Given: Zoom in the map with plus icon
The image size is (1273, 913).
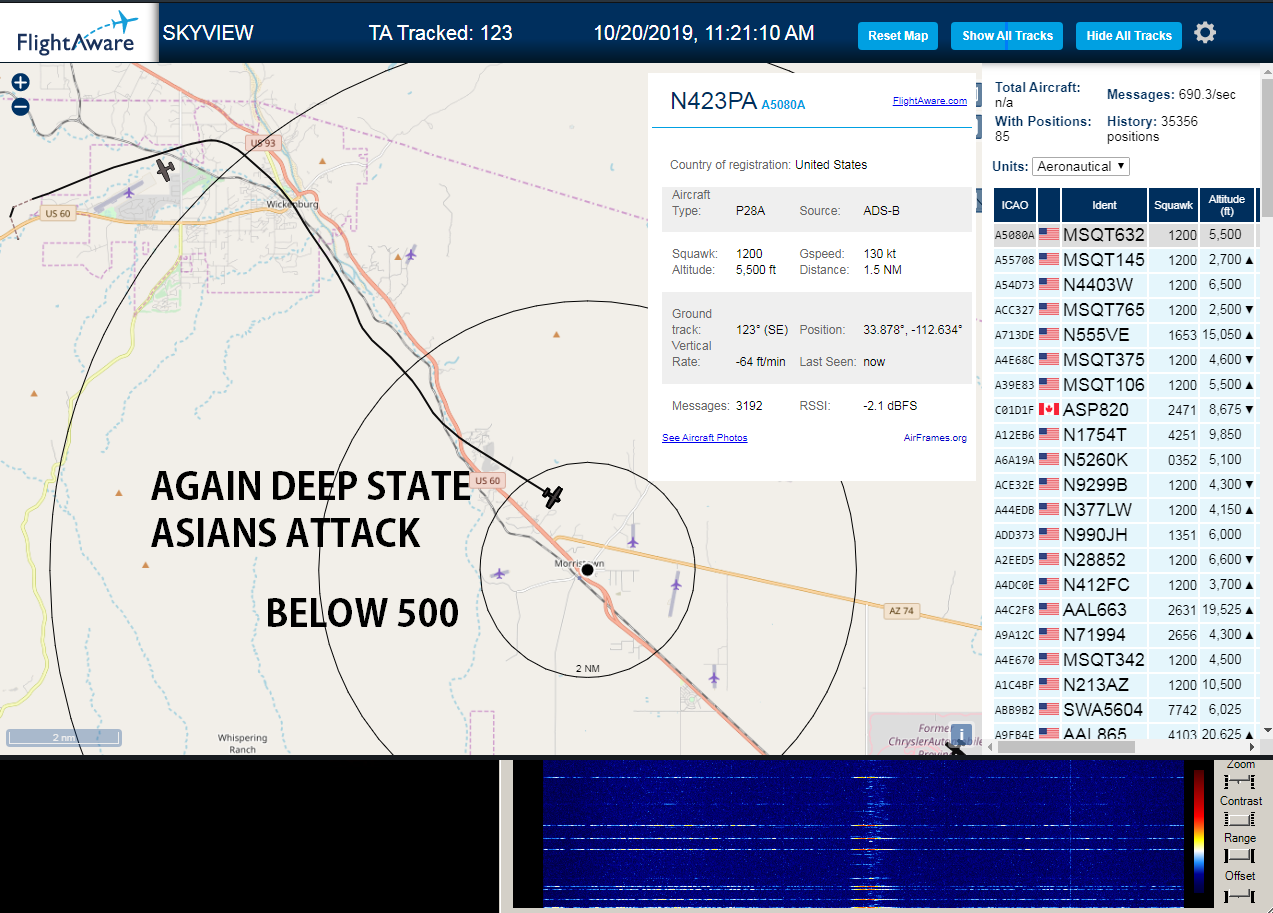Looking at the screenshot, I should click(x=20, y=83).
